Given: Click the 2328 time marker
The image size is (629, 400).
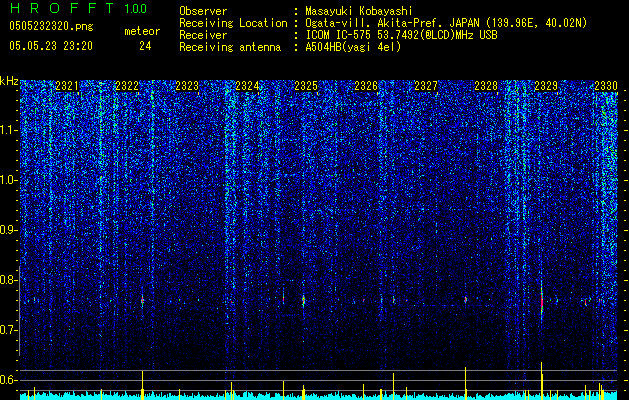Looking at the screenshot, I should 486,86.
